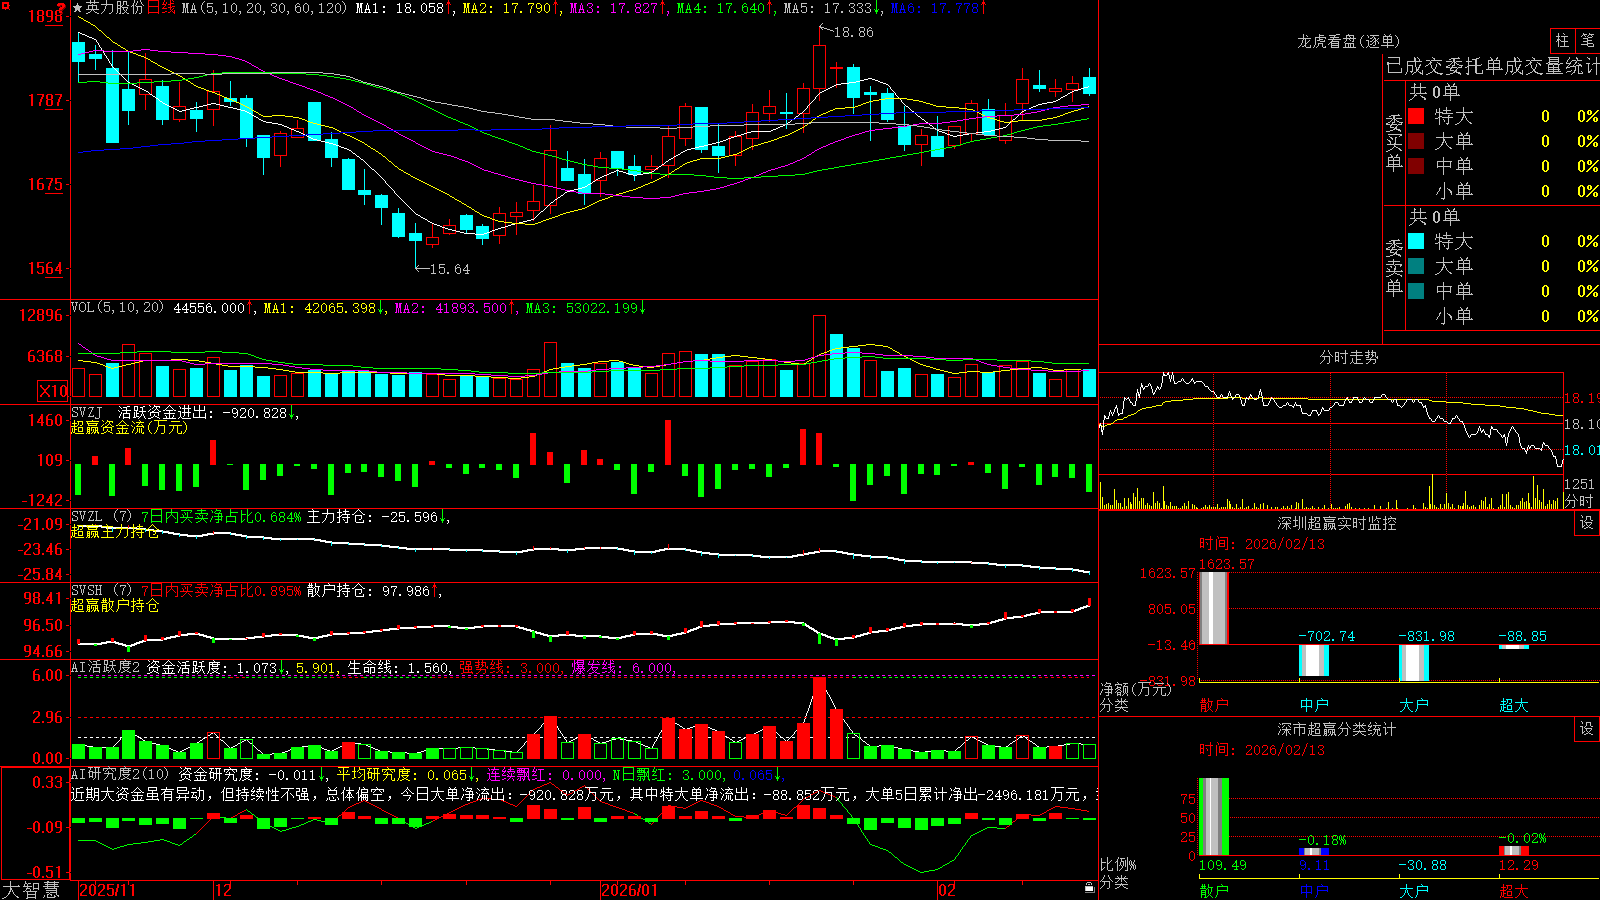Click the 1898 price axis label
The image size is (1600, 900).
(x=45, y=16)
